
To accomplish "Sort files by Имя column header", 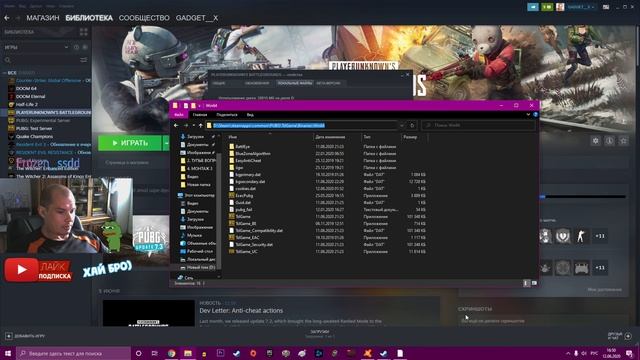I will 233,137.
